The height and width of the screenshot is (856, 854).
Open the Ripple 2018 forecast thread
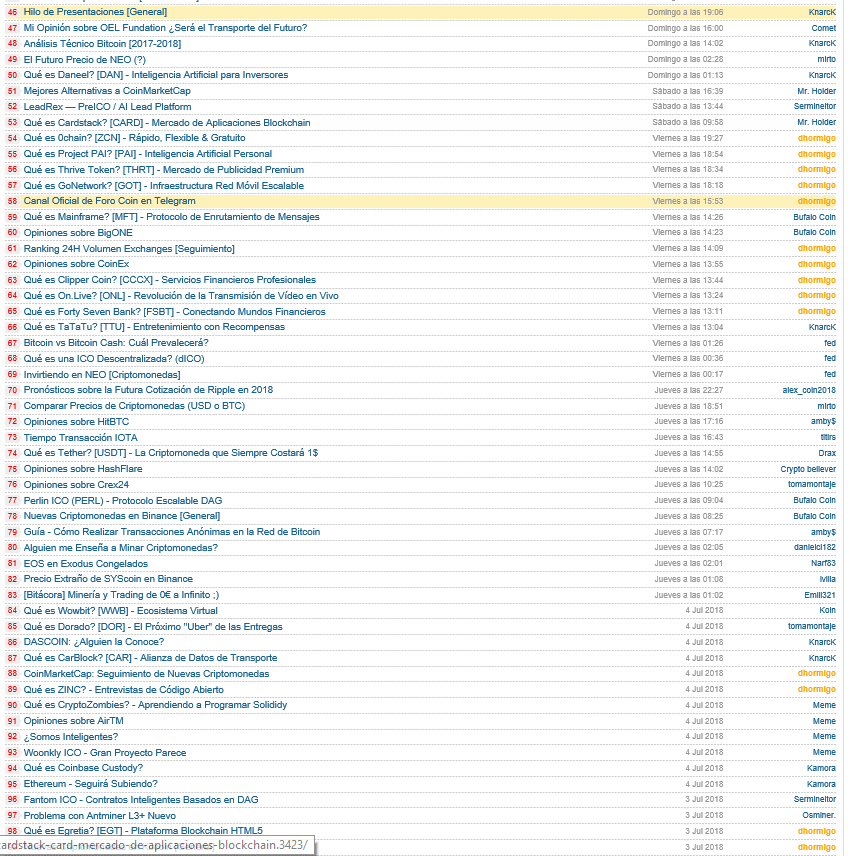point(148,390)
